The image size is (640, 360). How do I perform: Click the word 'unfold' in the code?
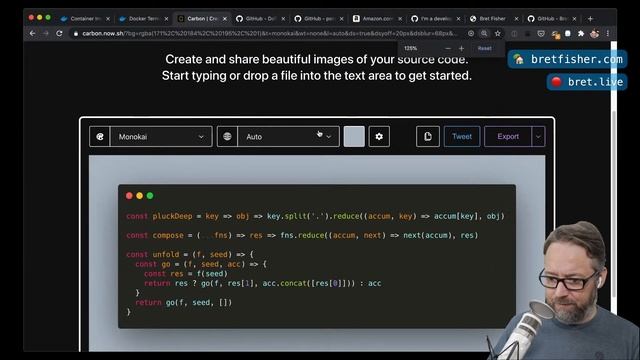(166, 254)
